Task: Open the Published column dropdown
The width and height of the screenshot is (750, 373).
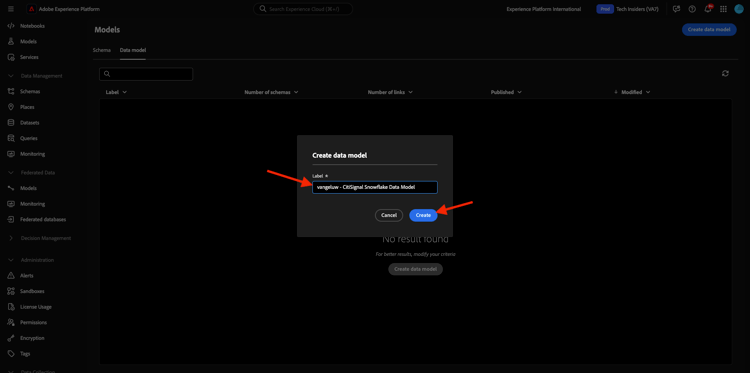Action: pos(506,92)
